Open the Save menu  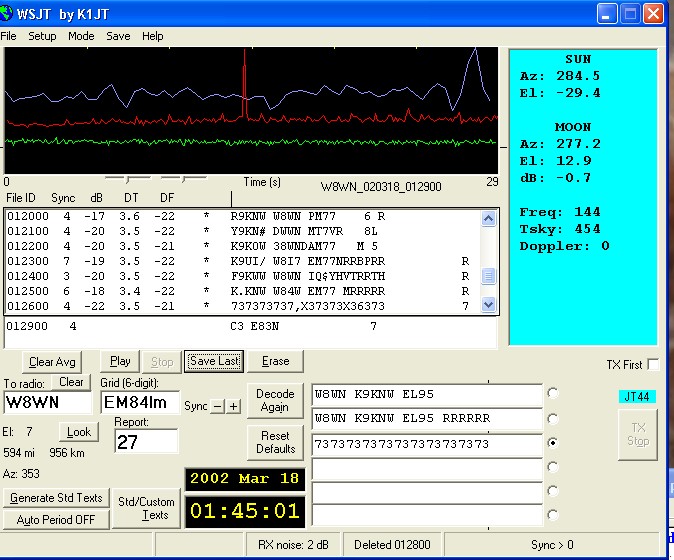tap(118, 36)
